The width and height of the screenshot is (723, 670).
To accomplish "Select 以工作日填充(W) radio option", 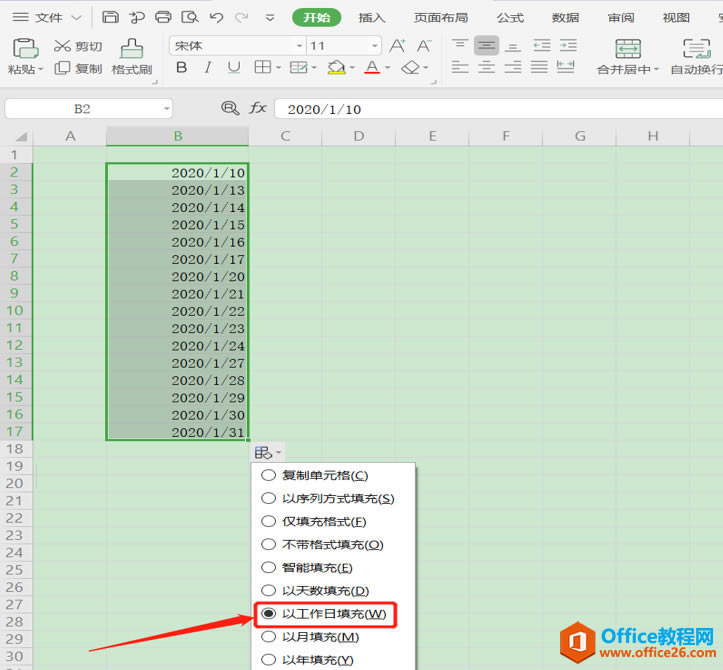I will pos(268,614).
